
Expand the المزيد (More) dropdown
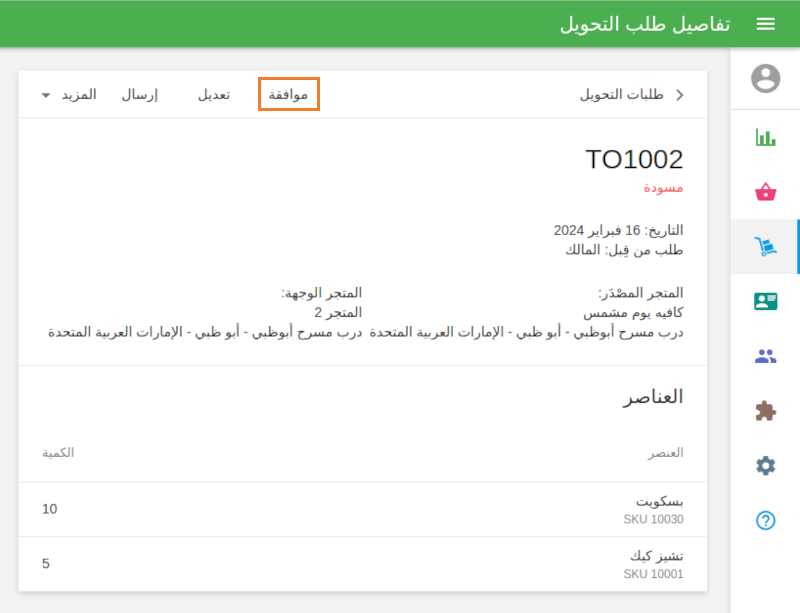click(68, 93)
